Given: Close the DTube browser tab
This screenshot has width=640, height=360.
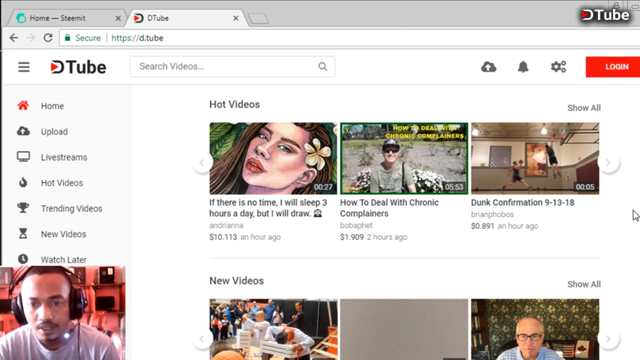Looking at the screenshot, I should [236, 18].
